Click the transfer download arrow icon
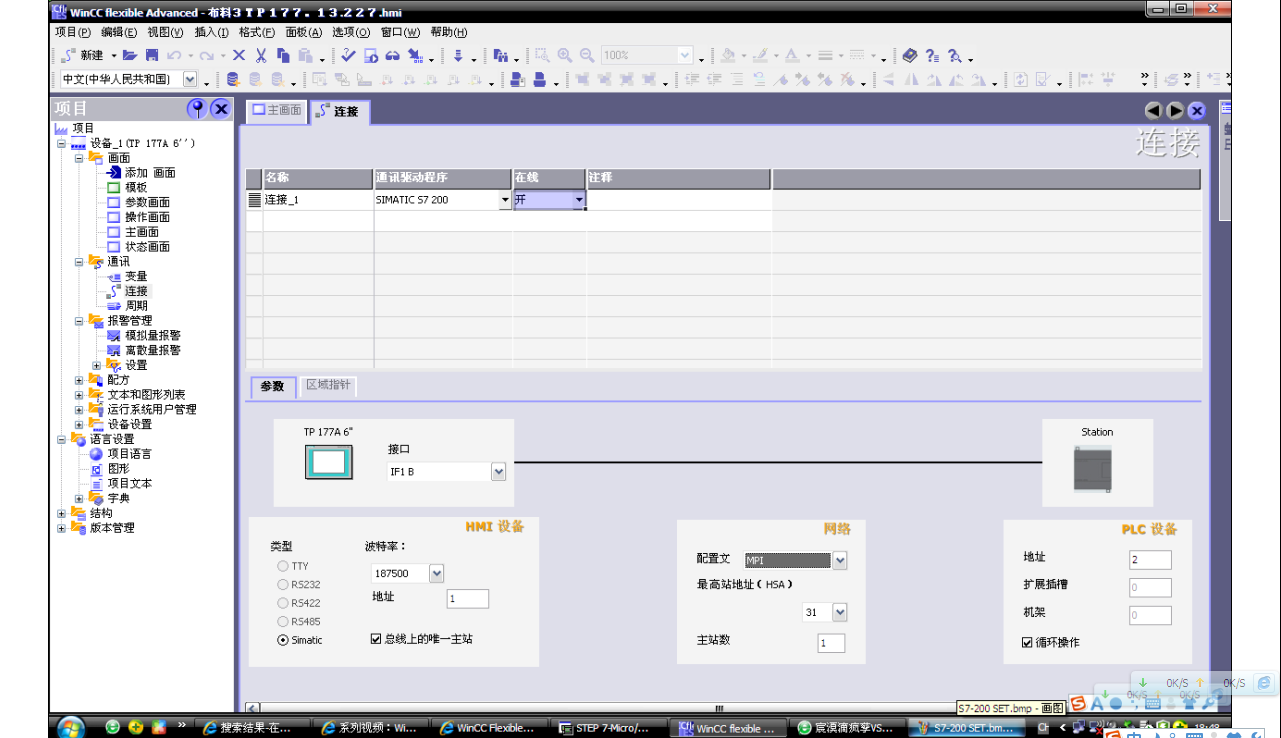Viewport: 1281px width, 738px height. [458, 56]
